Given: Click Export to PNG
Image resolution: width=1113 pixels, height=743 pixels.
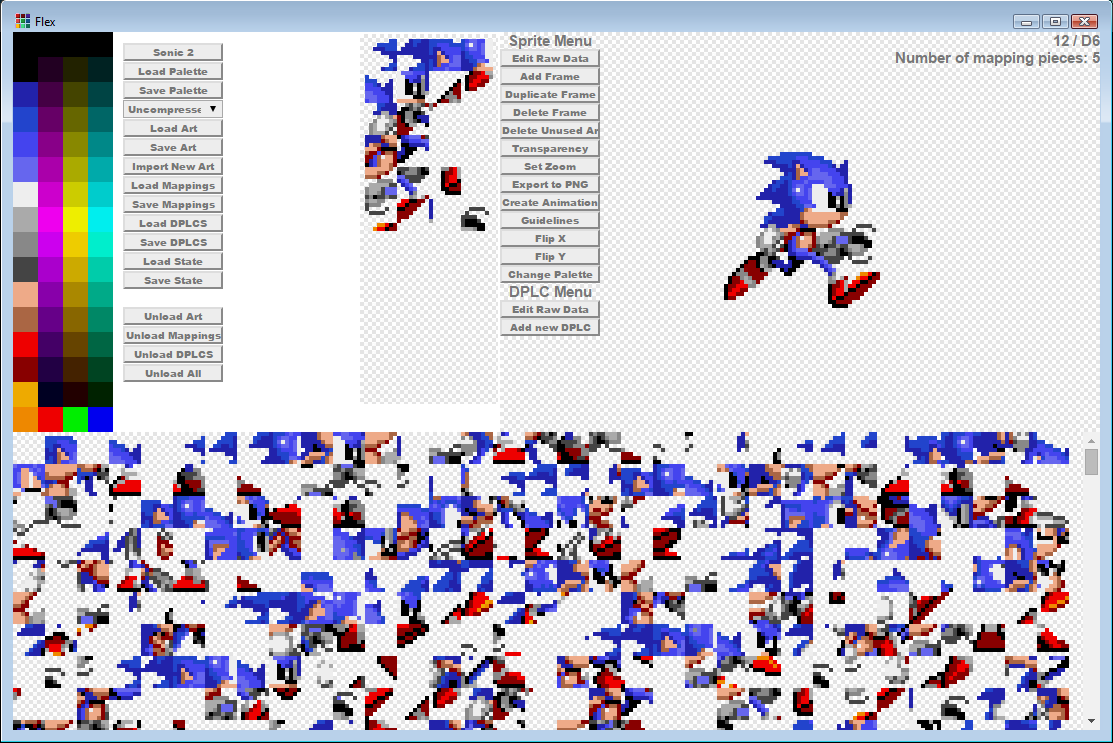Looking at the screenshot, I should pos(550,185).
